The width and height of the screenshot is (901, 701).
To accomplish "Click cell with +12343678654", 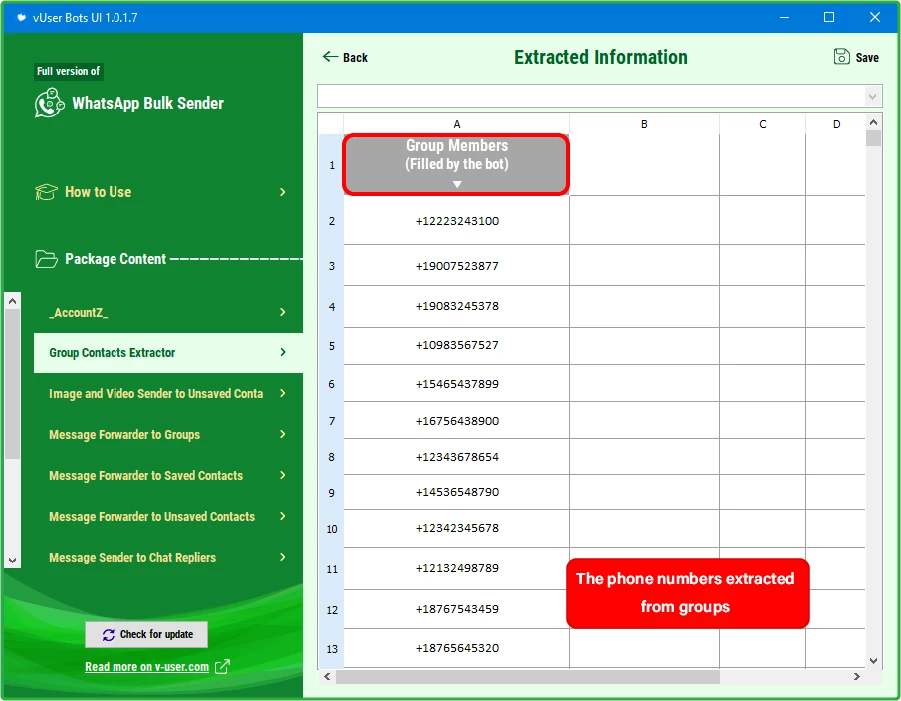I will (x=456, y=457).
